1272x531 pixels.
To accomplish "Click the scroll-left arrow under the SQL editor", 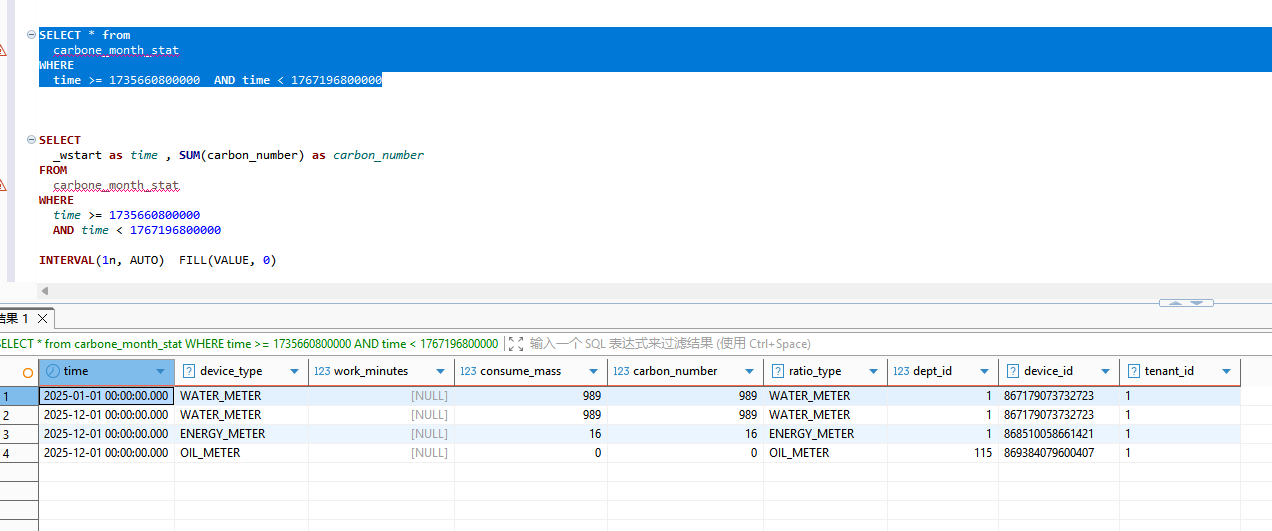I will point(44,291).
